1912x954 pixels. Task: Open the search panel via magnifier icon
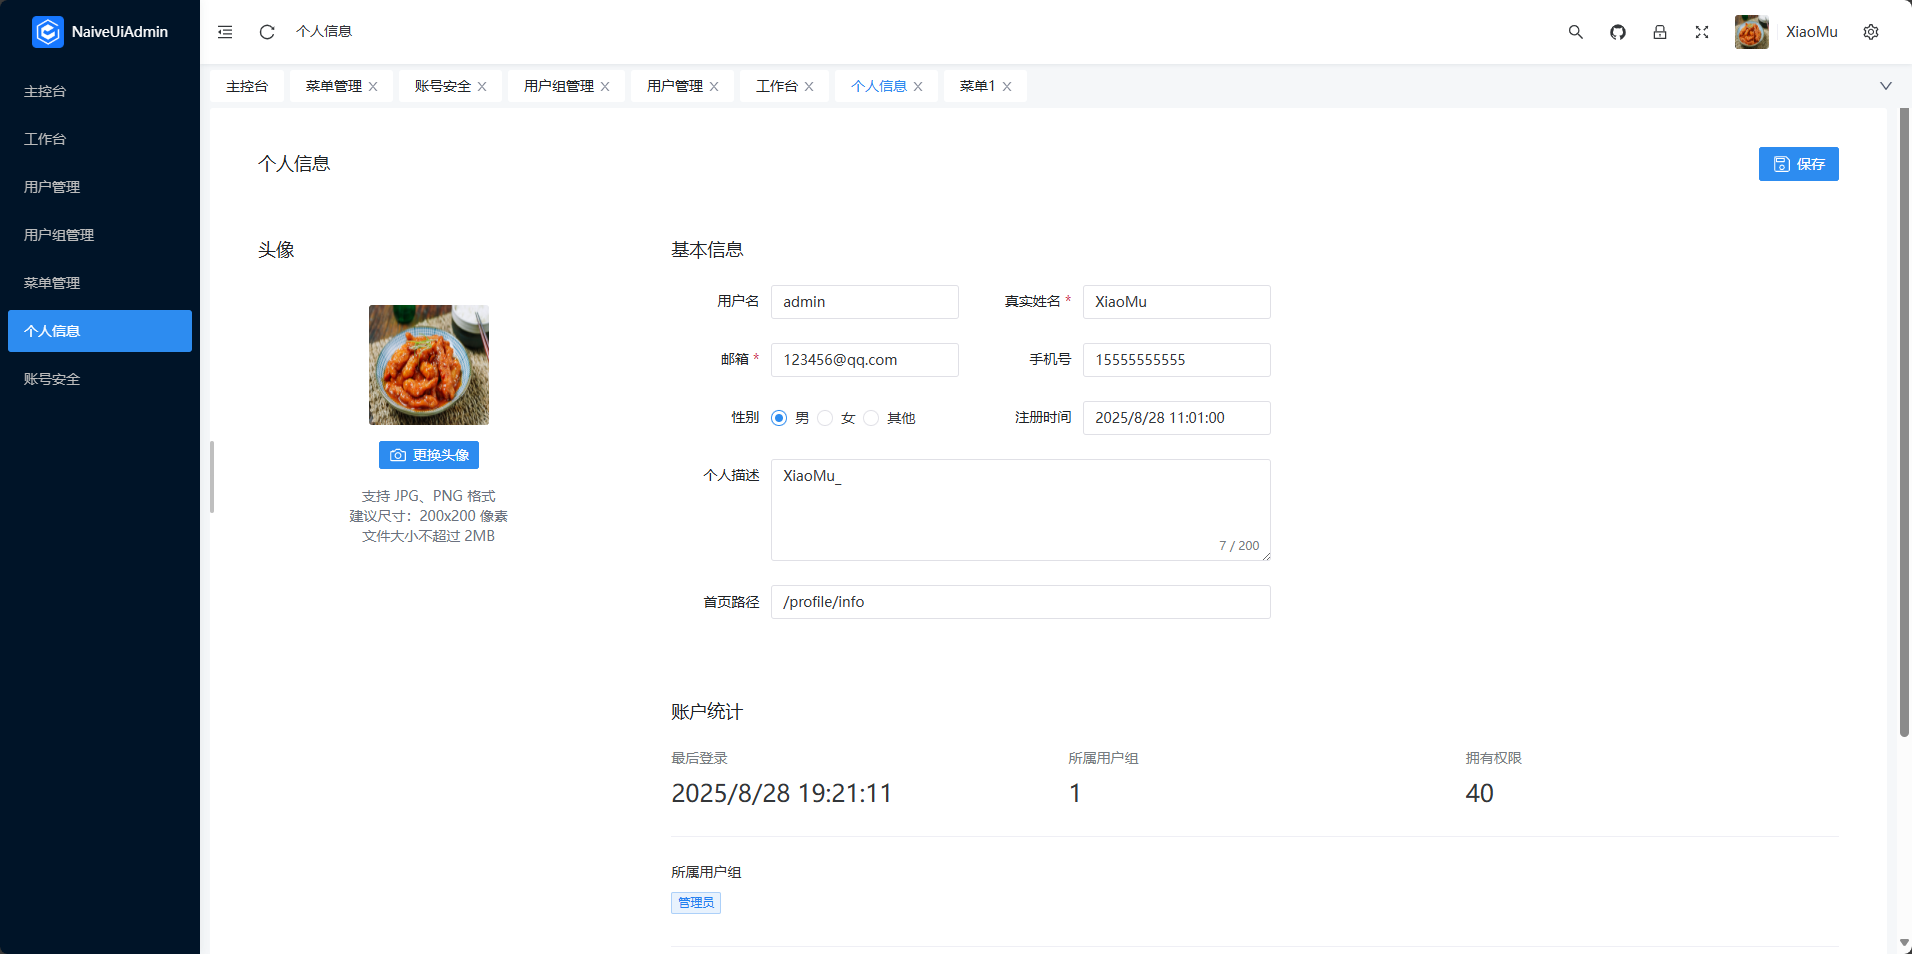click(x=1575, y=31)
